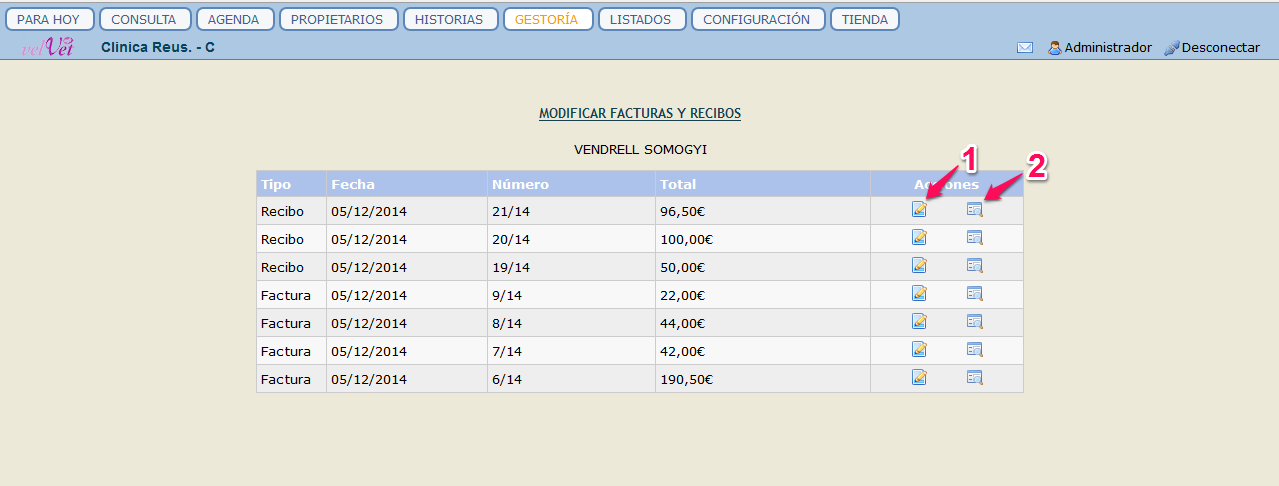Switch to HISTORIAS section
The image size is (1279, 486).
449,19
